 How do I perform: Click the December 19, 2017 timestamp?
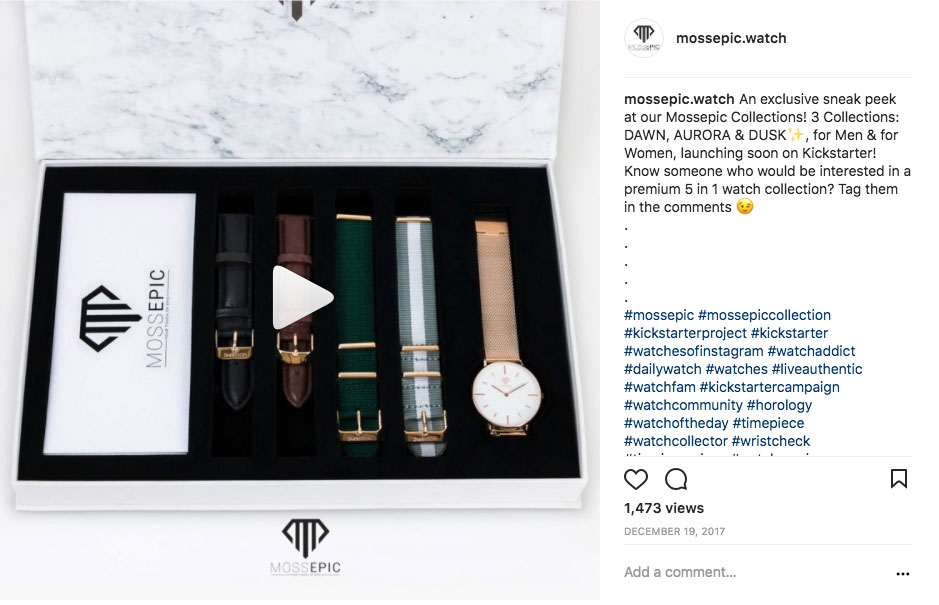(x=674, y=531)
